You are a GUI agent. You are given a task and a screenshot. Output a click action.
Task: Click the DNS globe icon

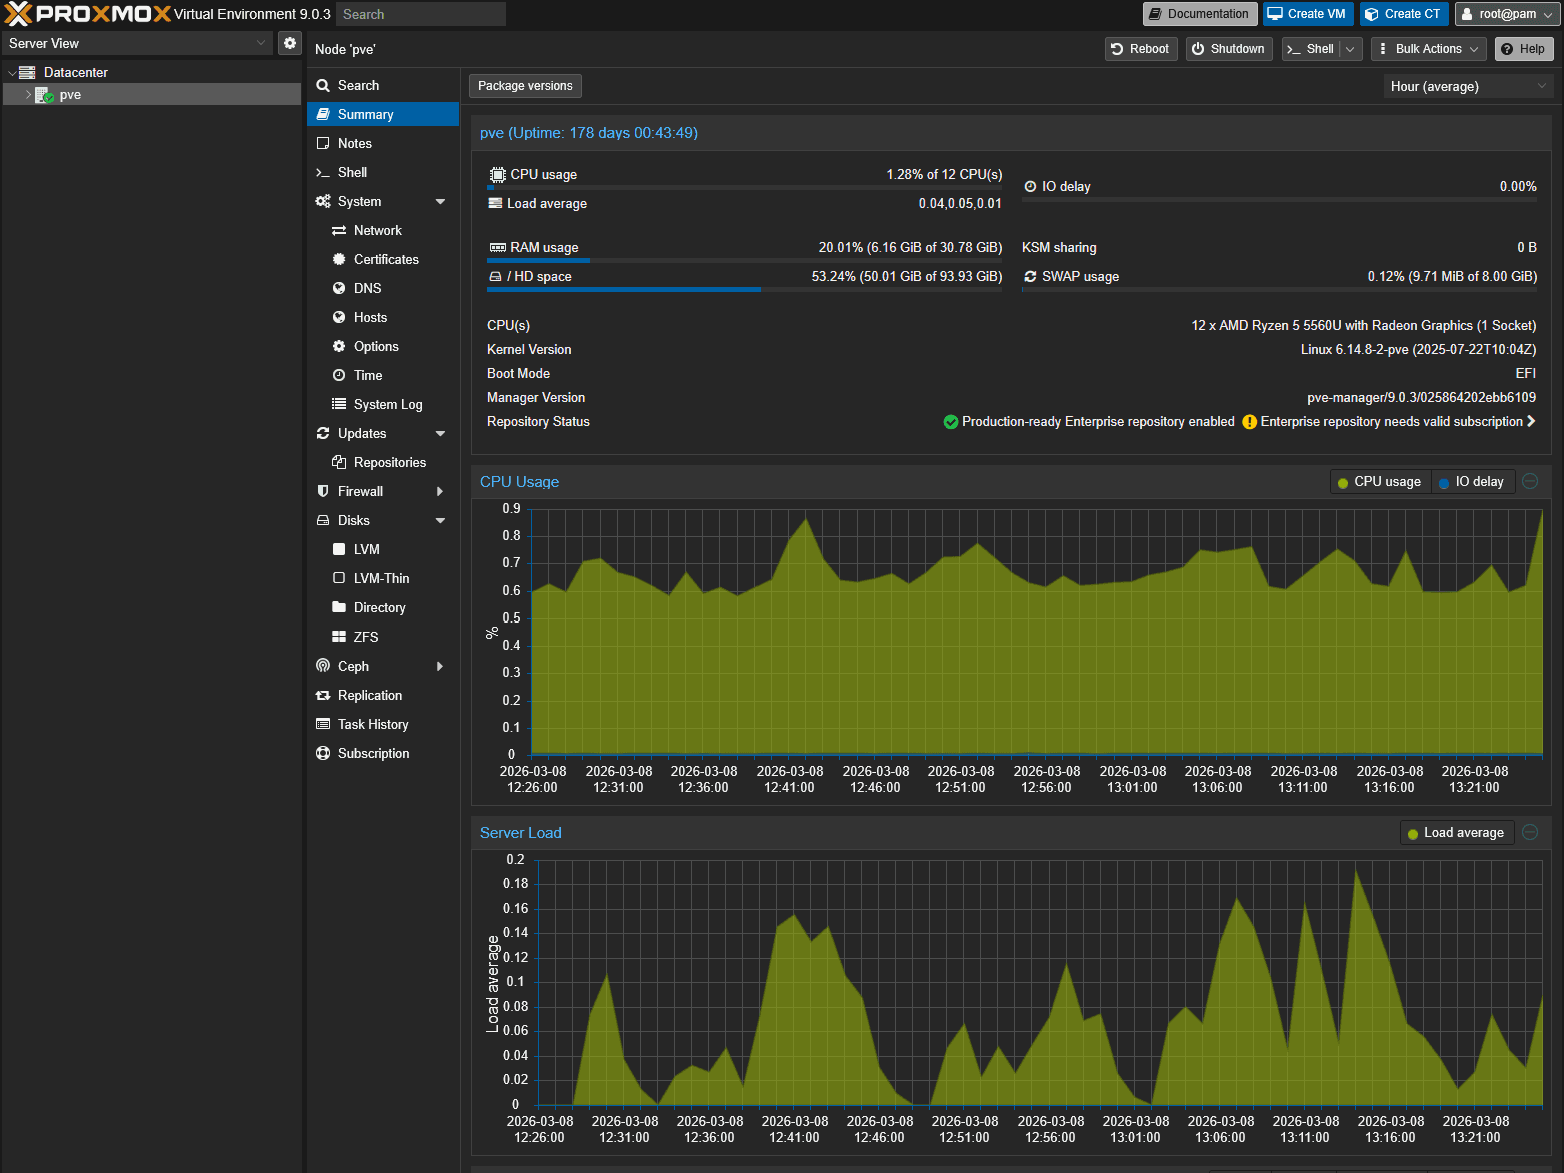339,289
